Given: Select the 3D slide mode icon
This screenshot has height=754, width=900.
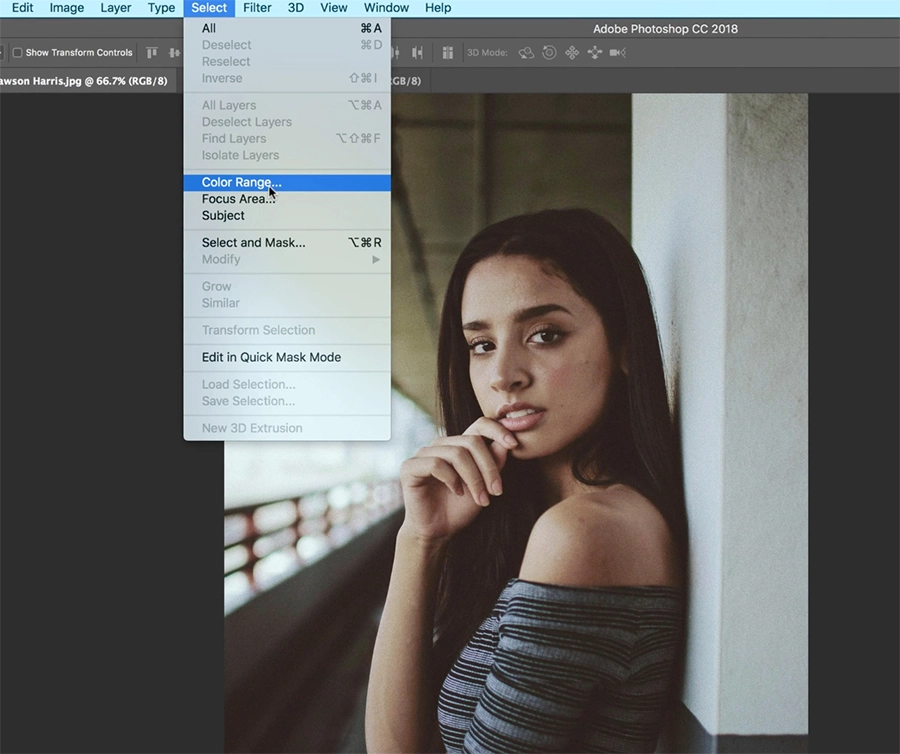Looking at the screenshot, I should [x=595, y=52].
